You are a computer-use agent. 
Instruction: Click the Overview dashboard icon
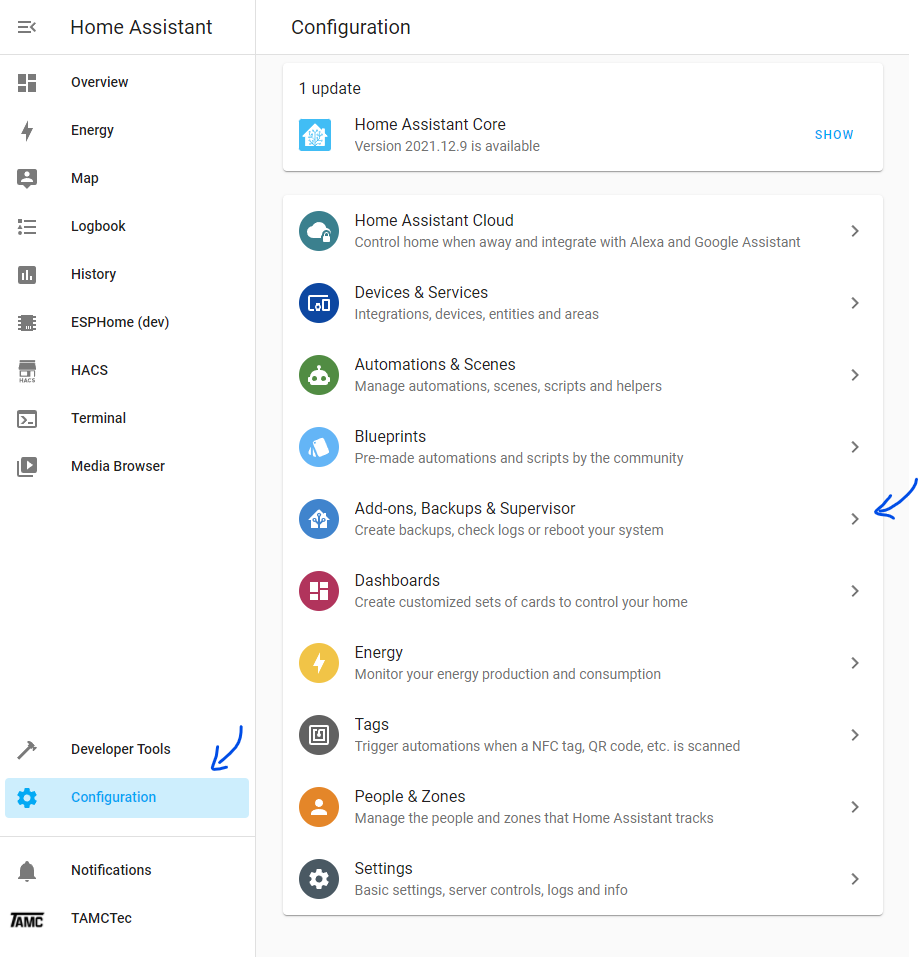27,82
